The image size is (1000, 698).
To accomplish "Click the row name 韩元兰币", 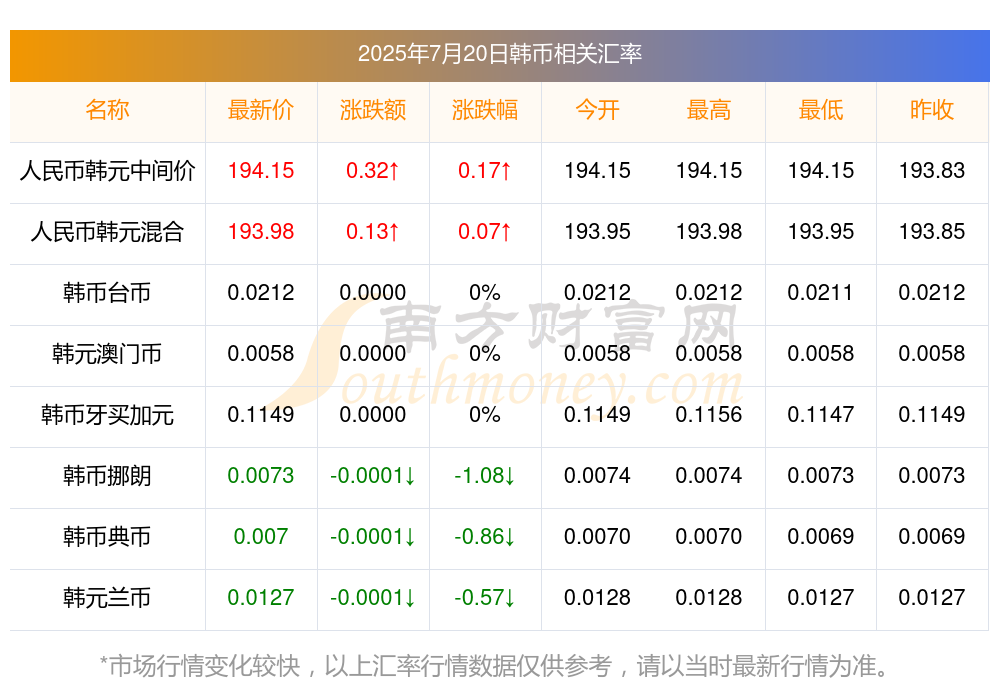I will [107, 598].
